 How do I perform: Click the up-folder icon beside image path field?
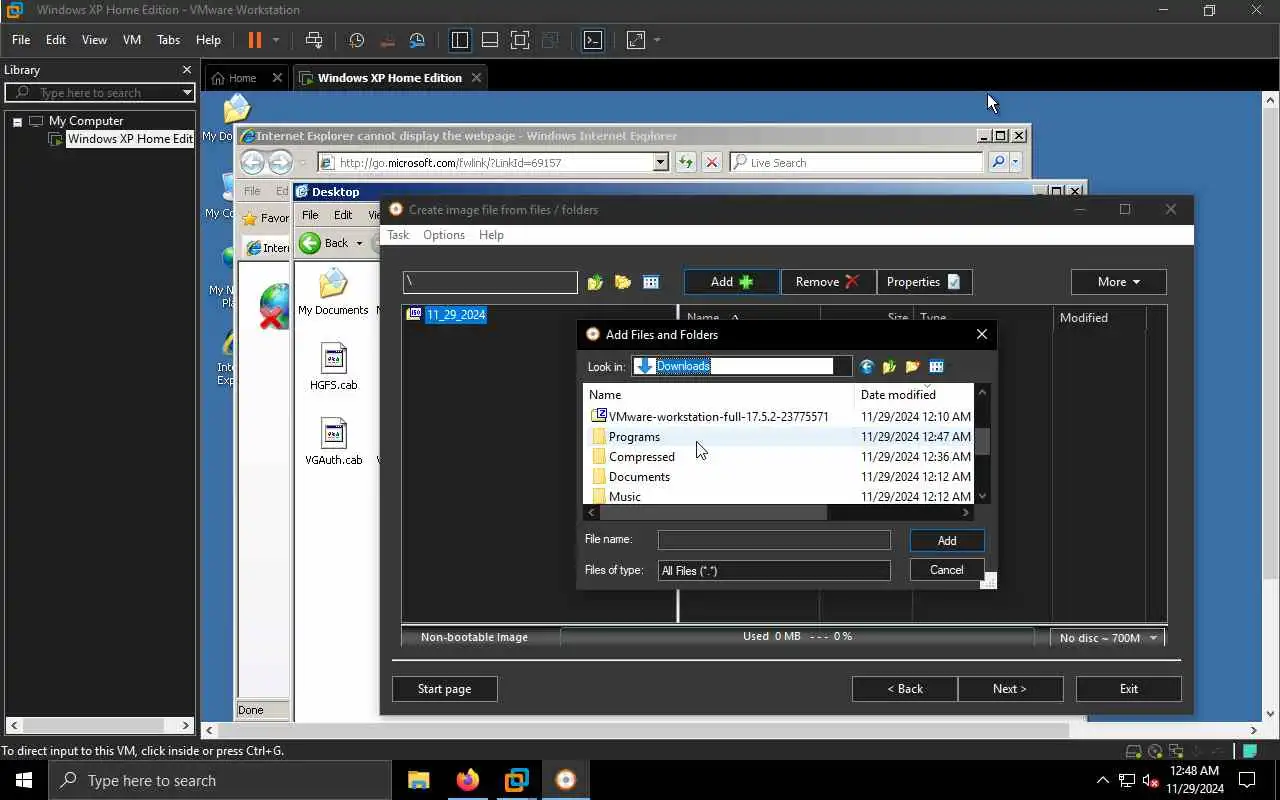[596, 283]
